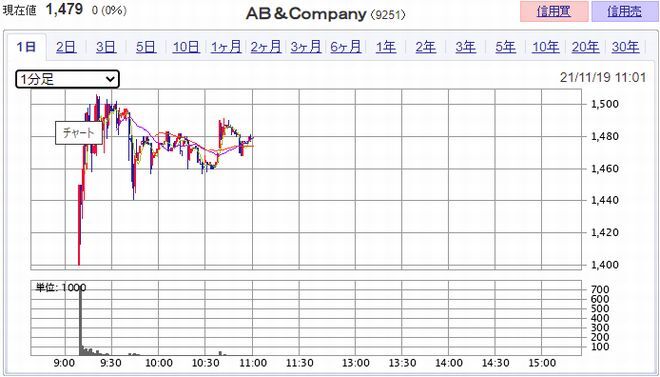Image resolution: width=660 pixels, height=377 pixels.
Task: Select the 1日 chart range tab
Action: [27, 47]
